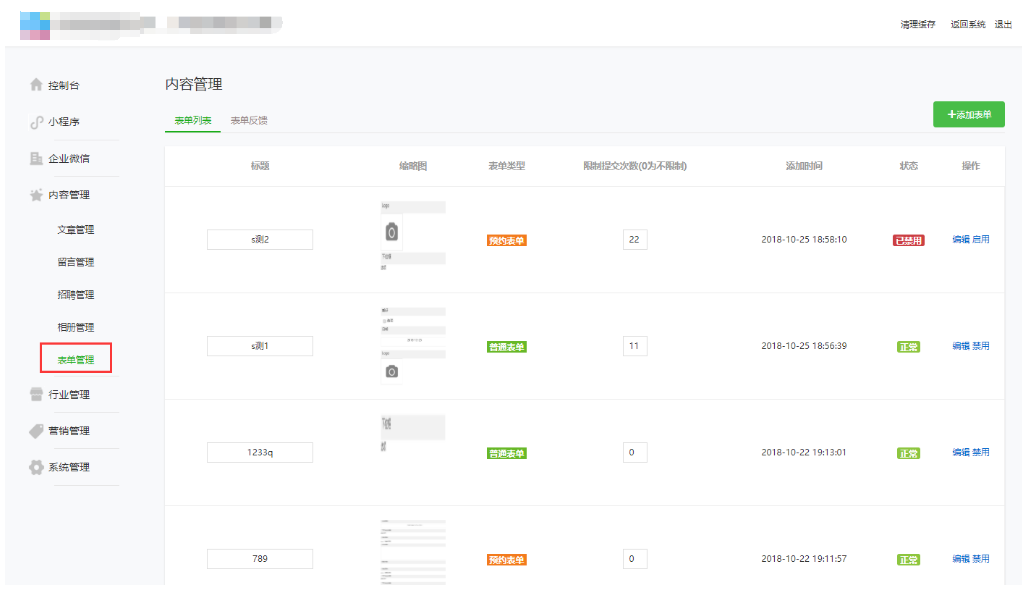This screenshot has height=591, width=1022.
Task: Click 编辑 for the 1233q row
Action: (961, 452)
